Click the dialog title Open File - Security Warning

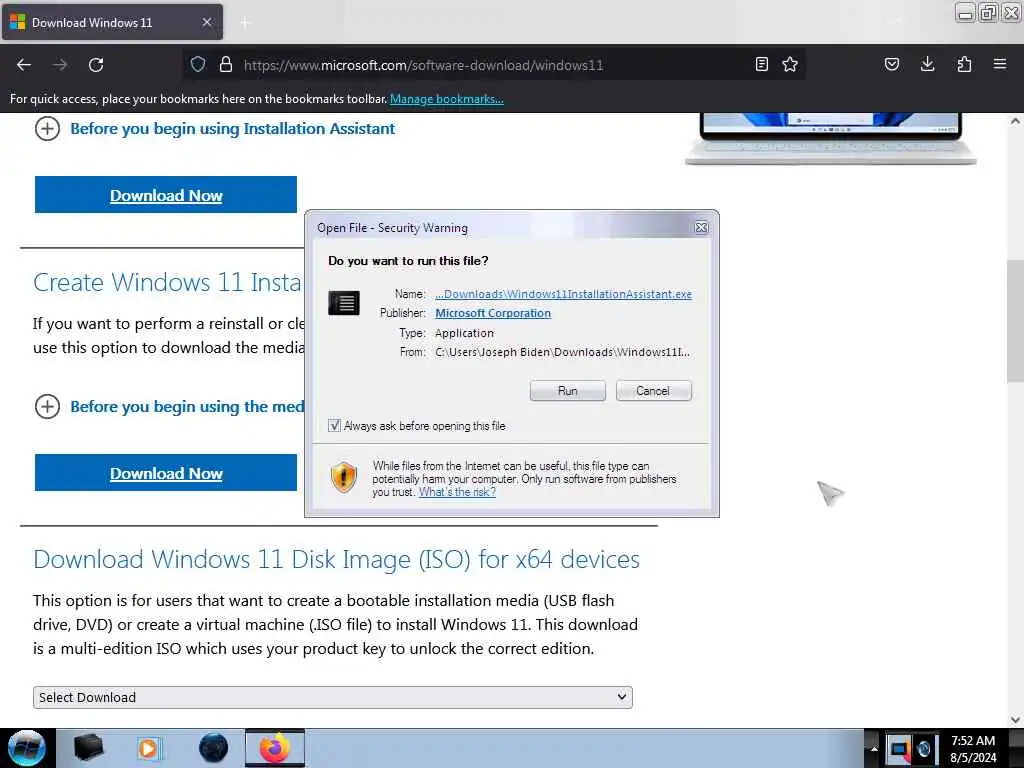(x=392, y=228)
